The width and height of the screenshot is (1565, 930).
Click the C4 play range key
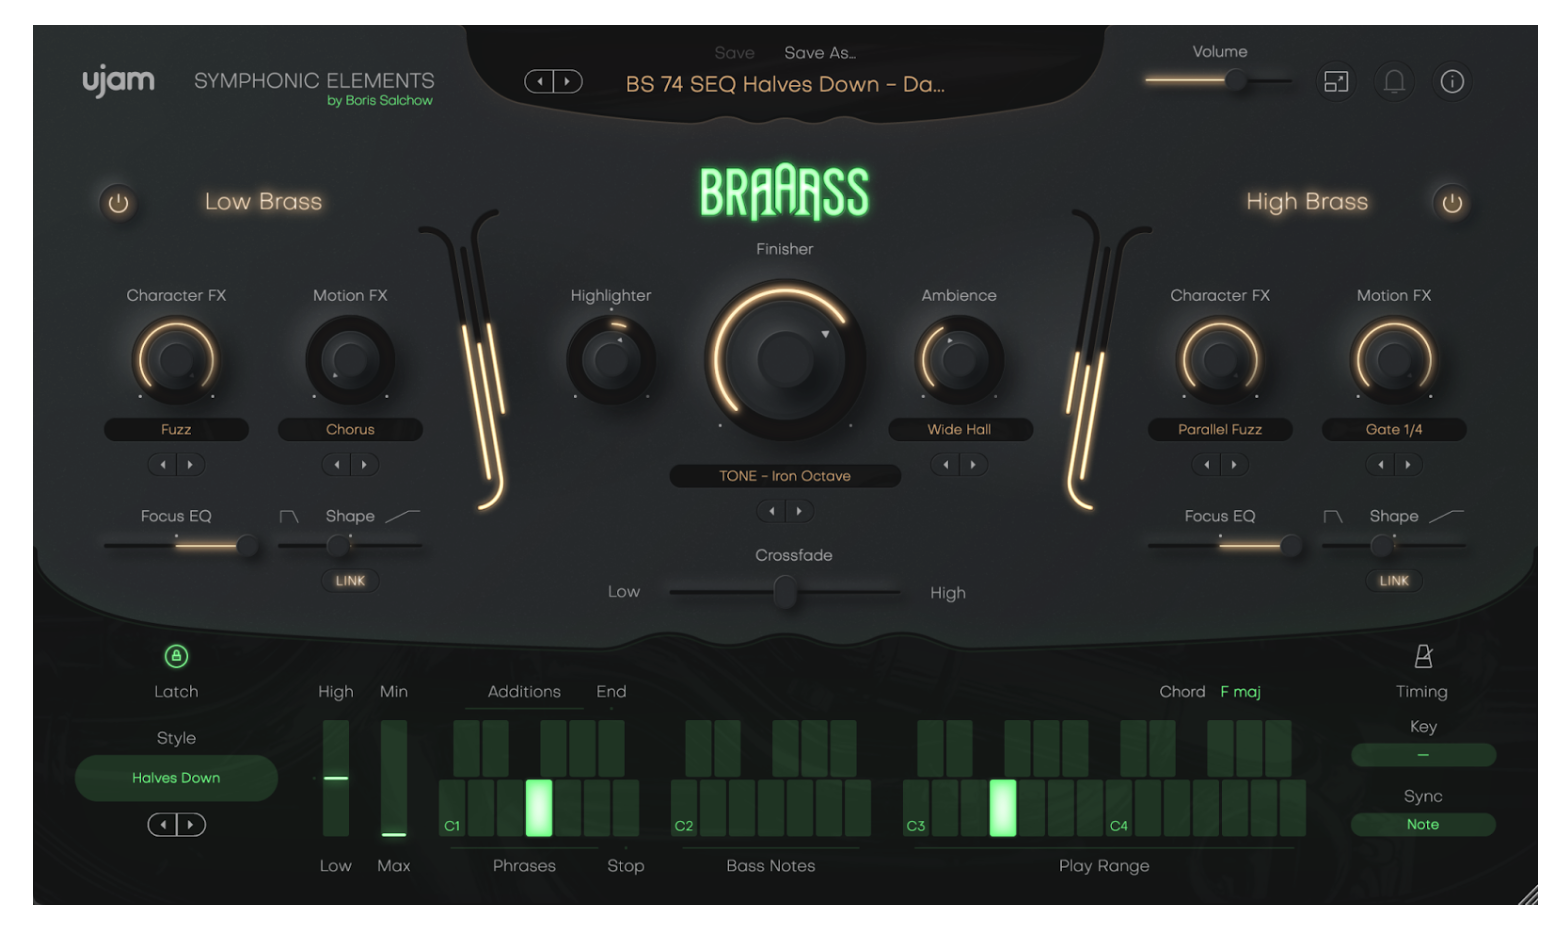pos(1119,808)
